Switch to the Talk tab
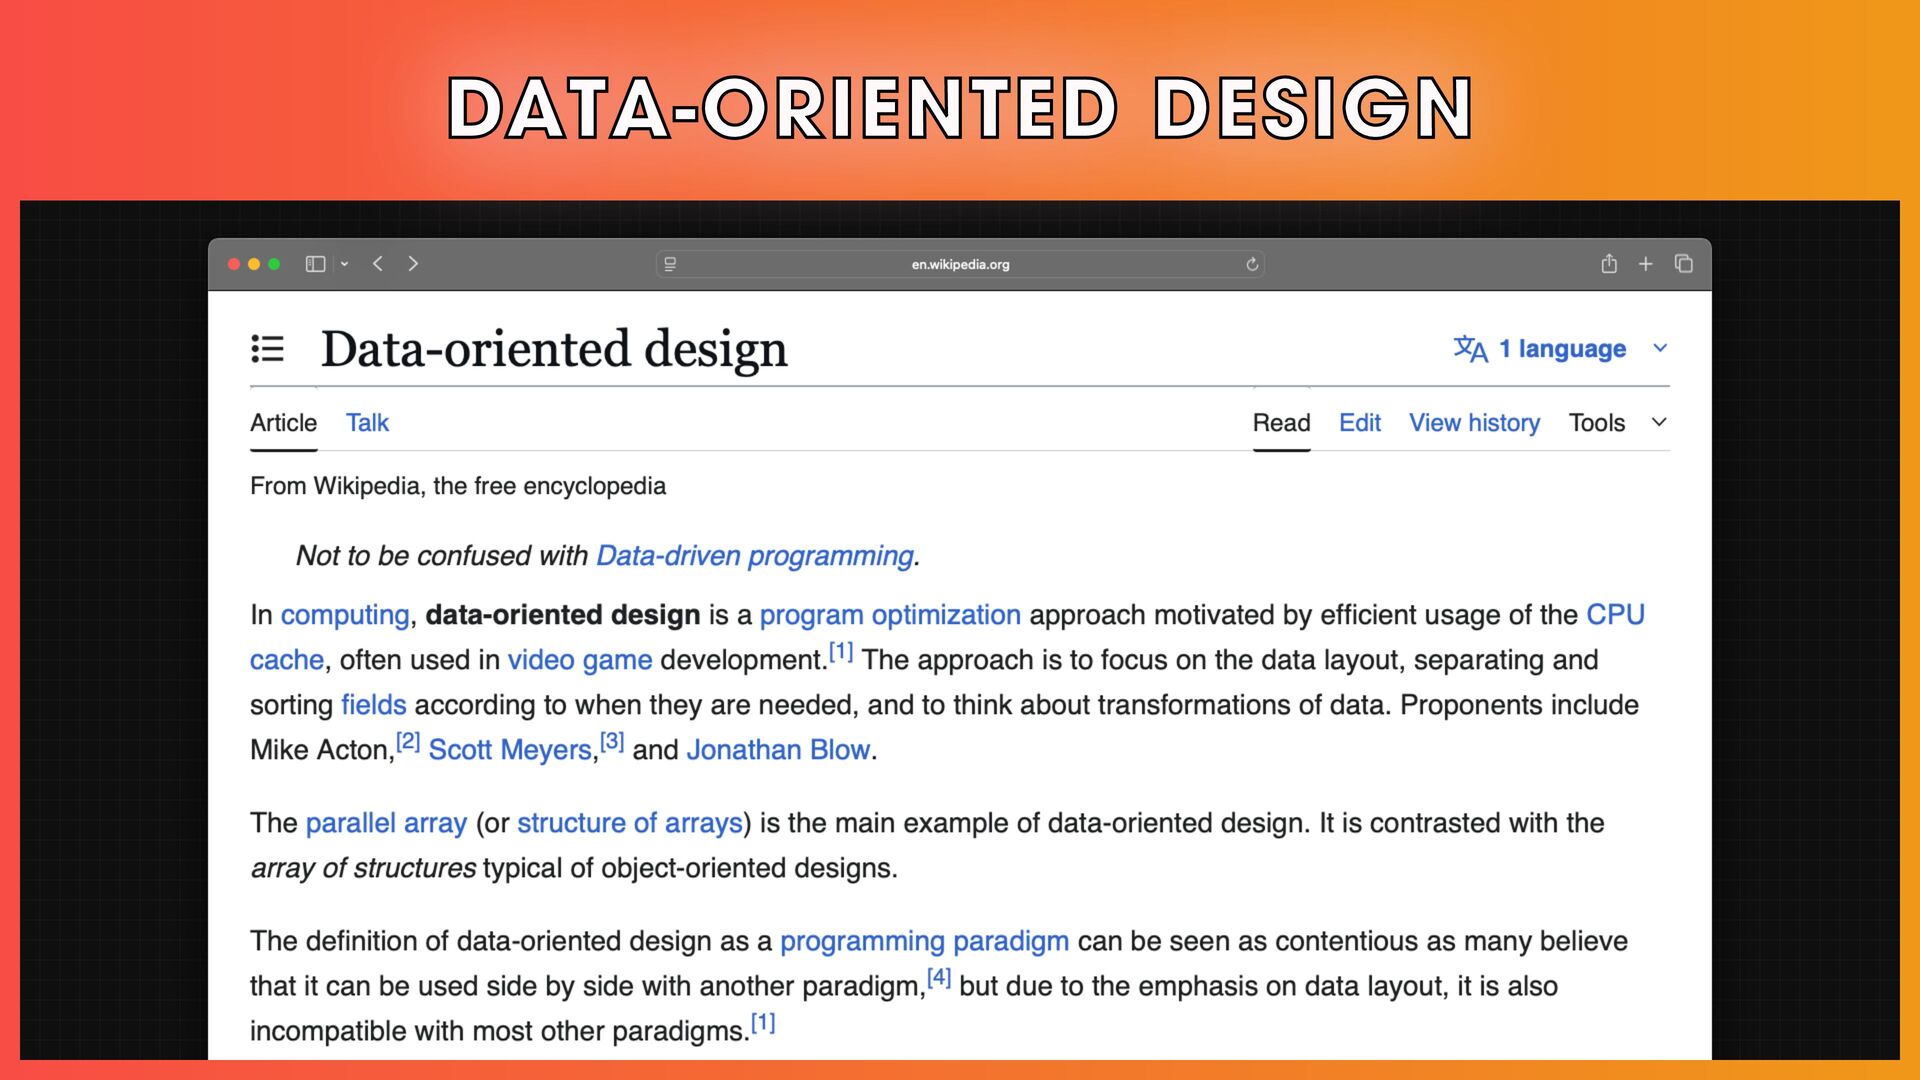 tap(367, 423)
